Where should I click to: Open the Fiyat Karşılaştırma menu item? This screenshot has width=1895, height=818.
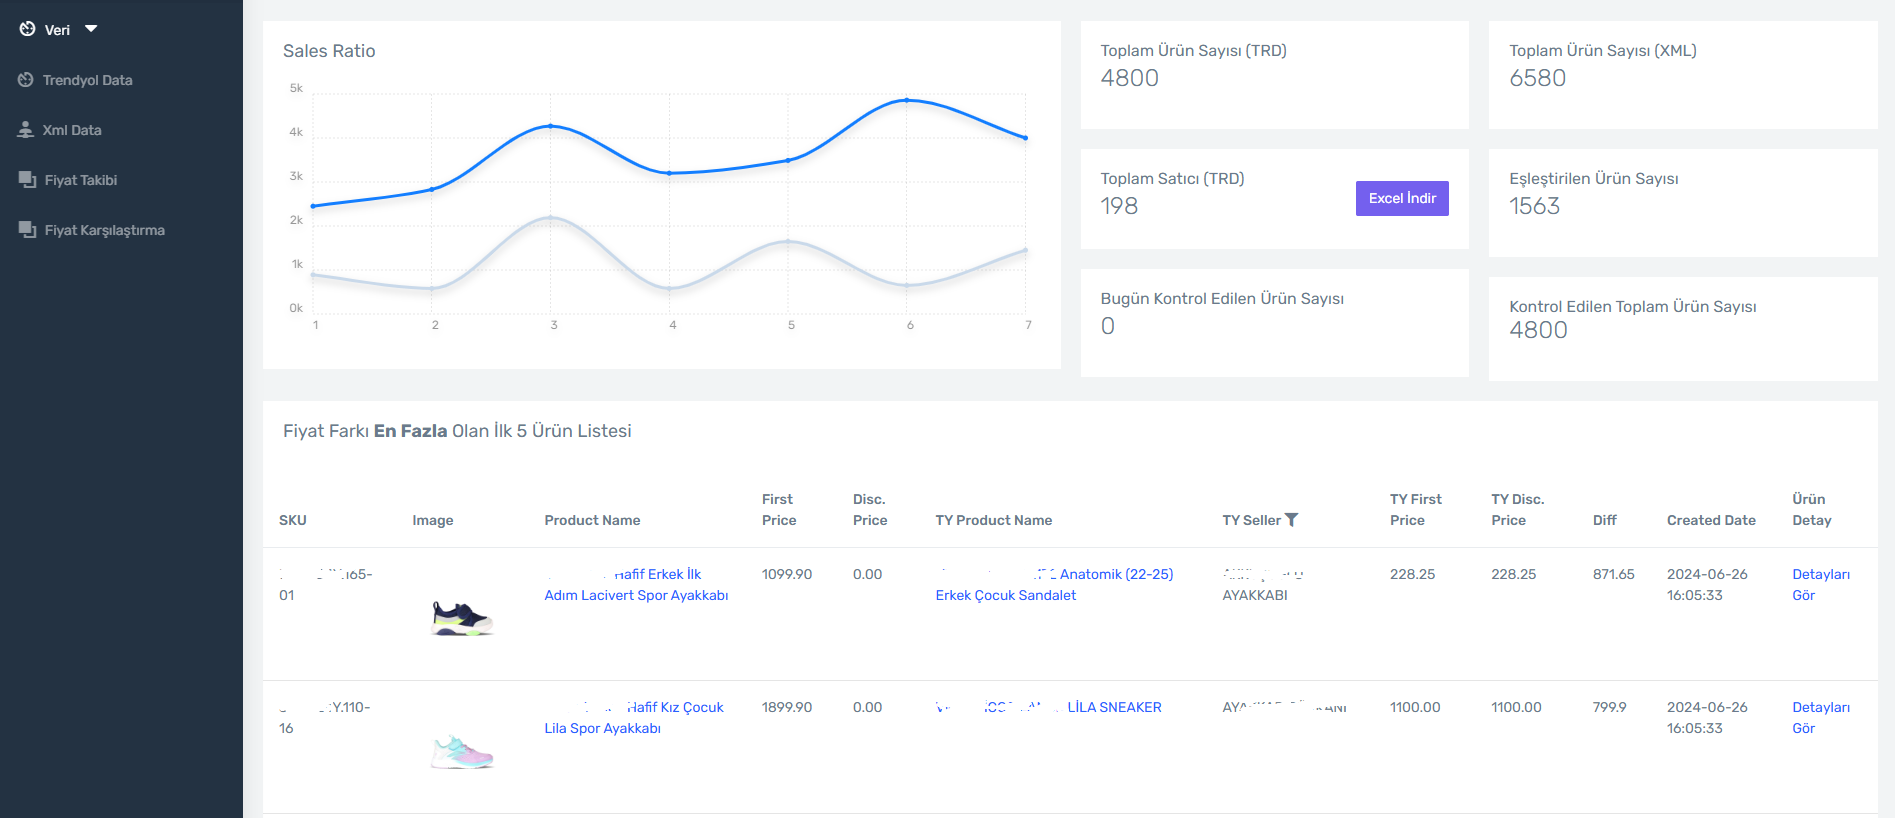click(x=104, y=230)
